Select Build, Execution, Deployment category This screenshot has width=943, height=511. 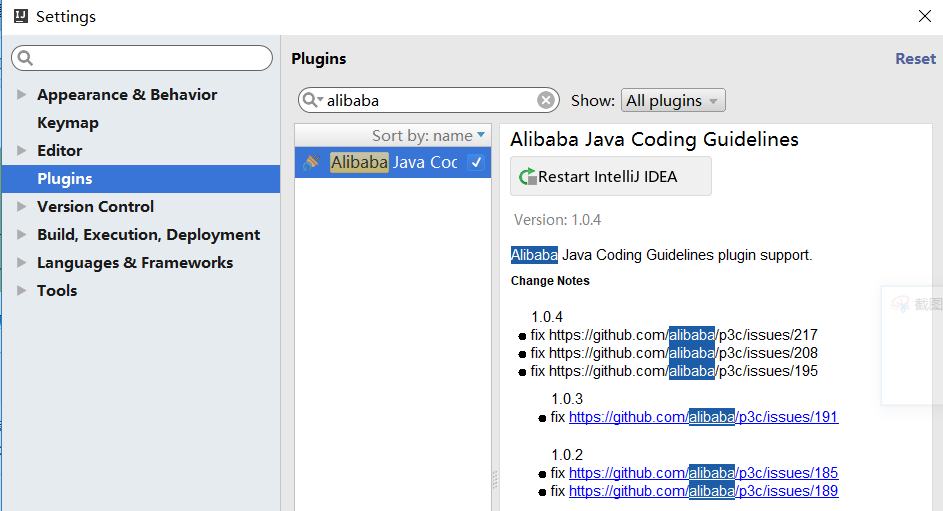click(149, 234)
